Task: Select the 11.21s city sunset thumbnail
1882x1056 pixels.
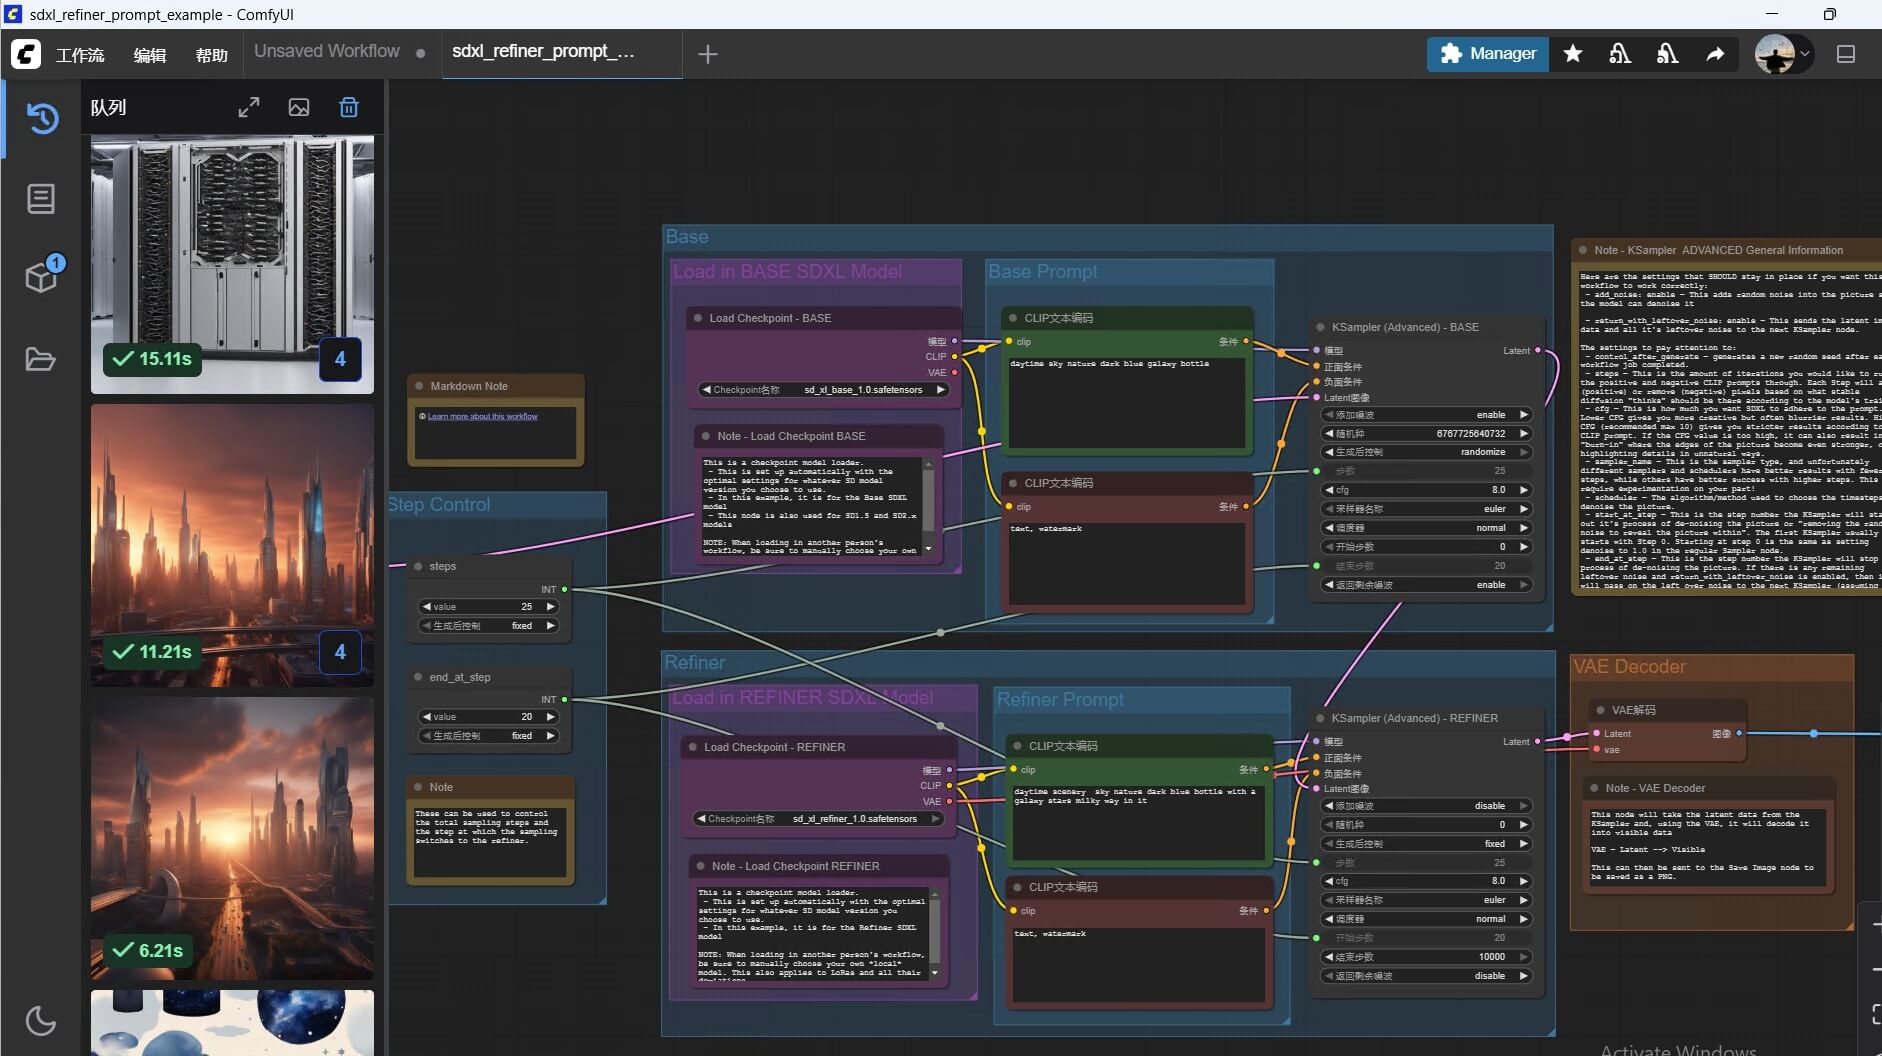Action: [x=232, y=545]
